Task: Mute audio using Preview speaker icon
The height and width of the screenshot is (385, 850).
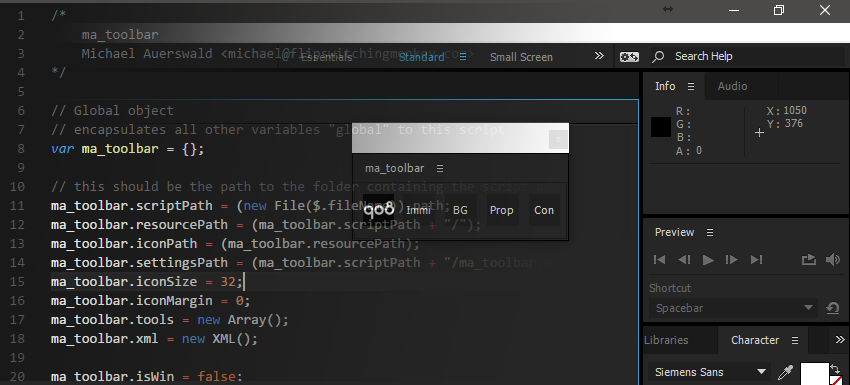Action: pyautogui.click(x=833, y=260)
